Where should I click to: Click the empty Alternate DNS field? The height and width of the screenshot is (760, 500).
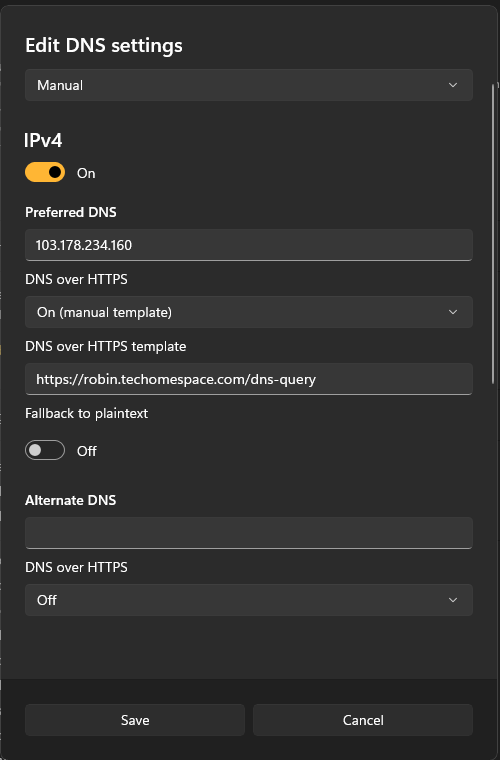(249, 533)
